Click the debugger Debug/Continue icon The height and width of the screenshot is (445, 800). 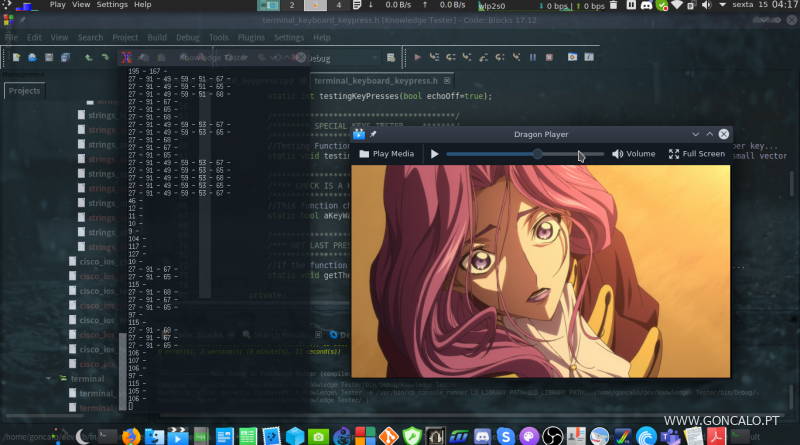pos(417,57)
